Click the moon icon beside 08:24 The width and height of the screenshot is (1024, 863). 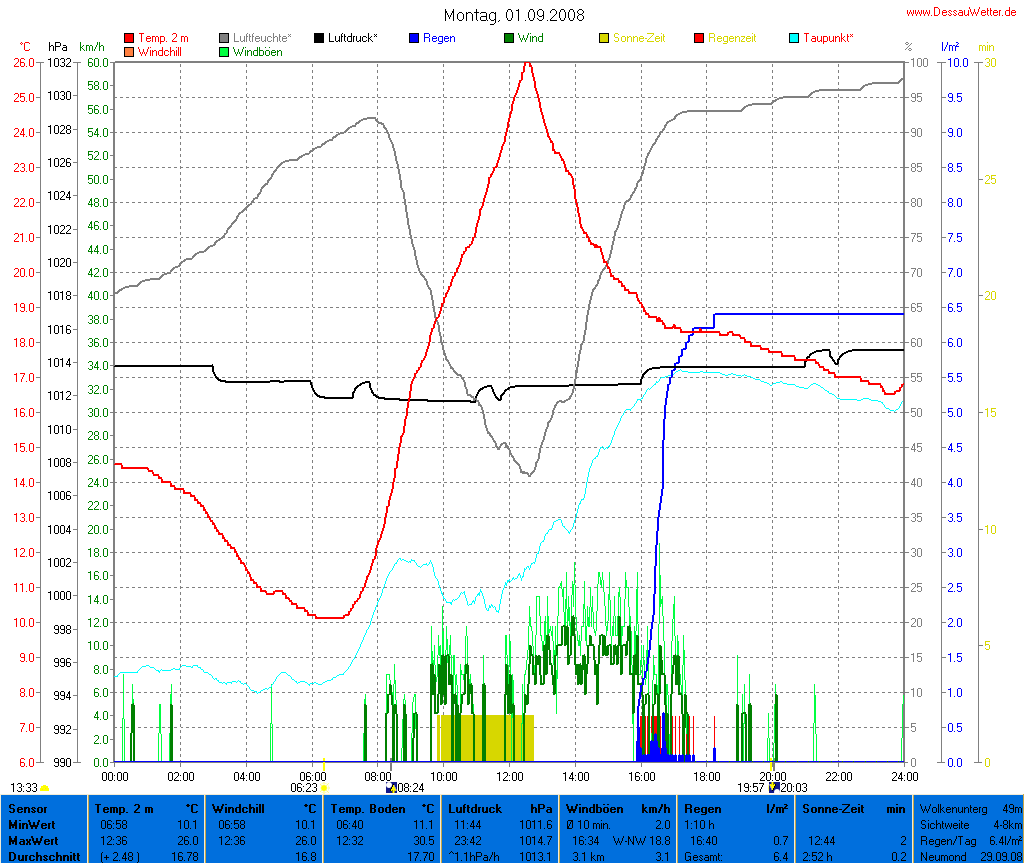[x=391, y=788]
